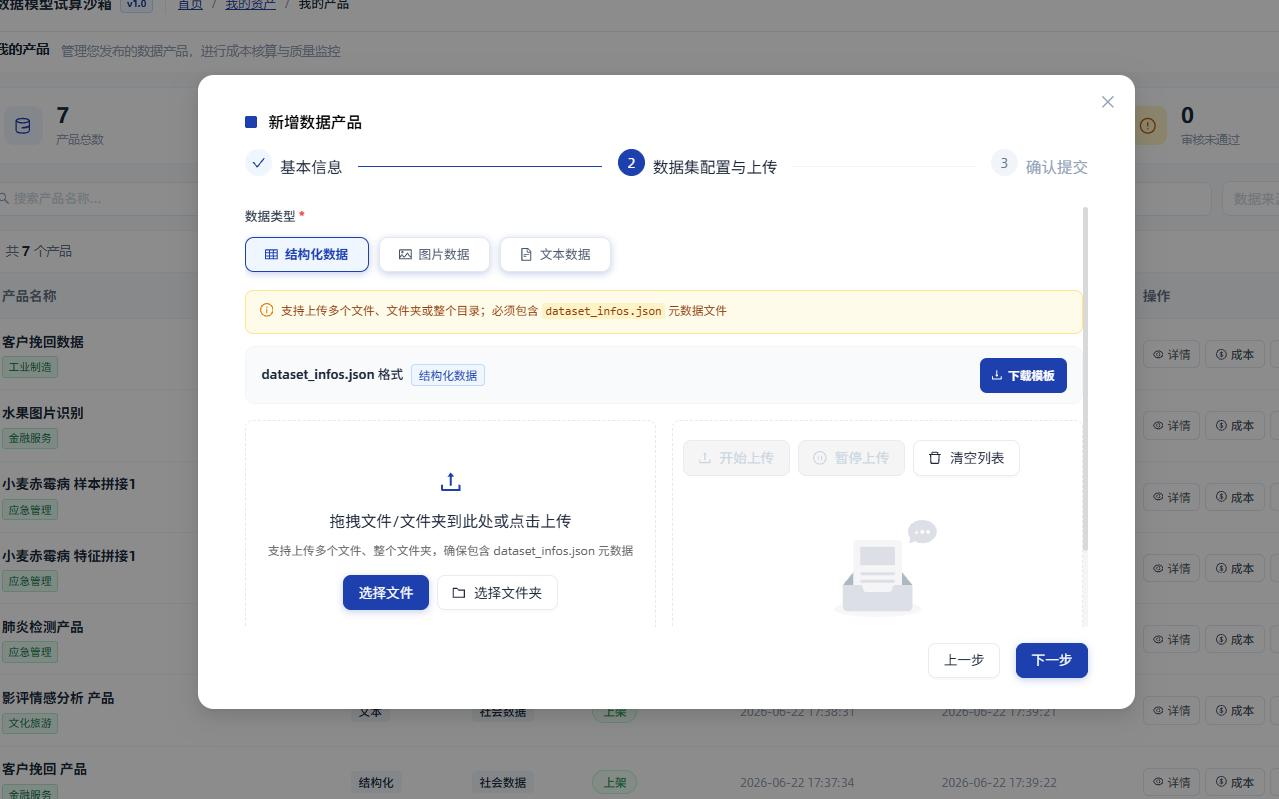1279x799 pixels.
Task: Open 成本 for 客户挽回 产品 row
Action: [1234, 782]
